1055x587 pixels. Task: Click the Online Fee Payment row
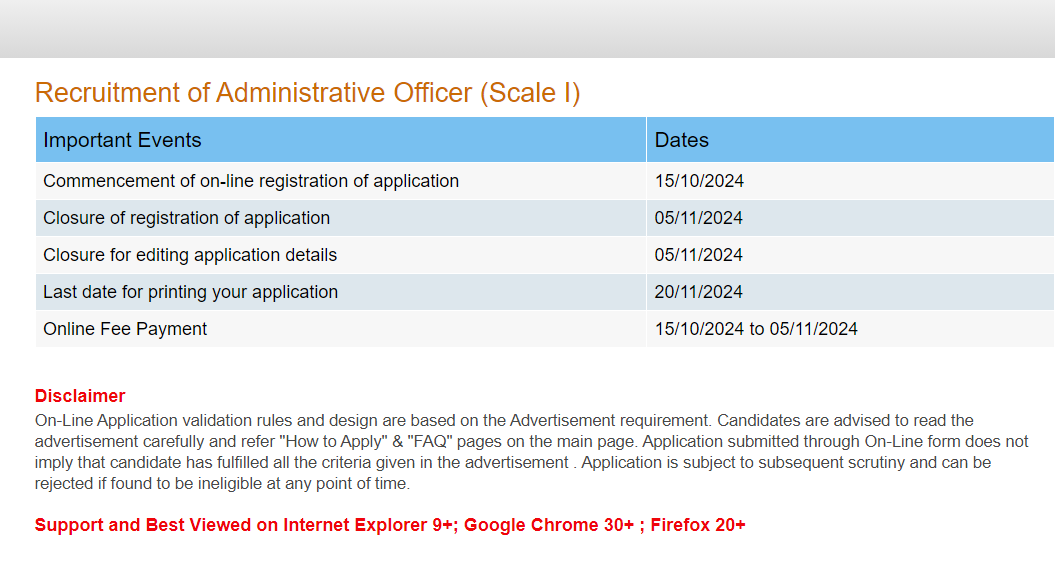pyautogui.click(x=124, y=328)
